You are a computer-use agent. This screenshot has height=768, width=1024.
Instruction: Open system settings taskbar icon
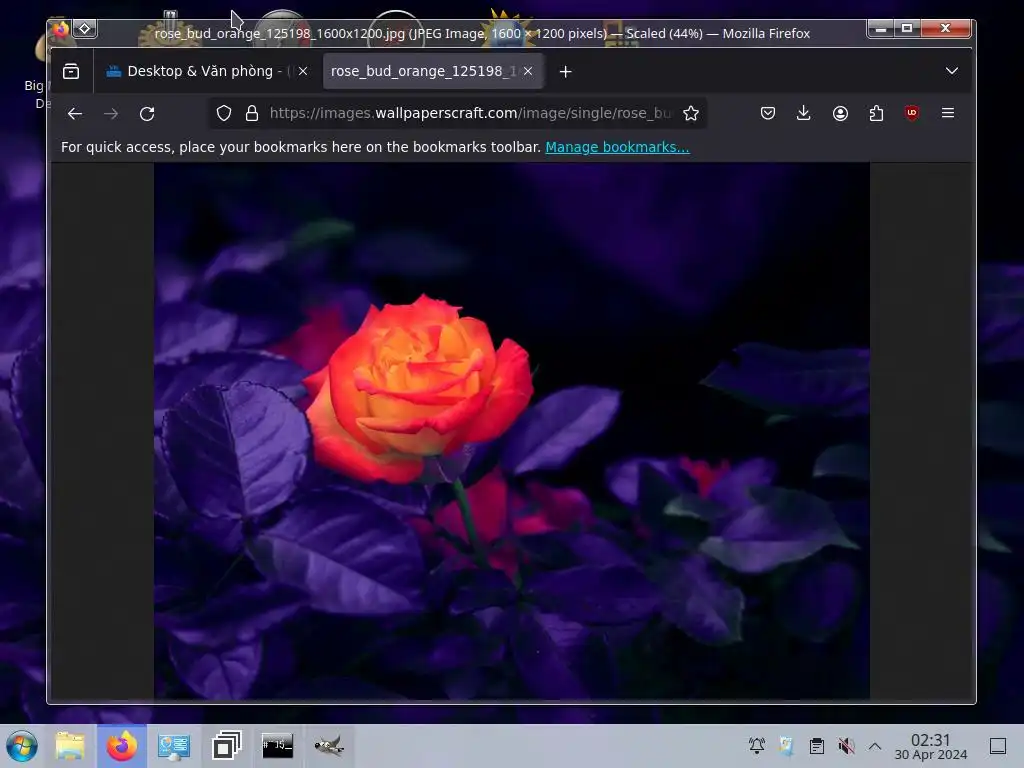(174, 746)
